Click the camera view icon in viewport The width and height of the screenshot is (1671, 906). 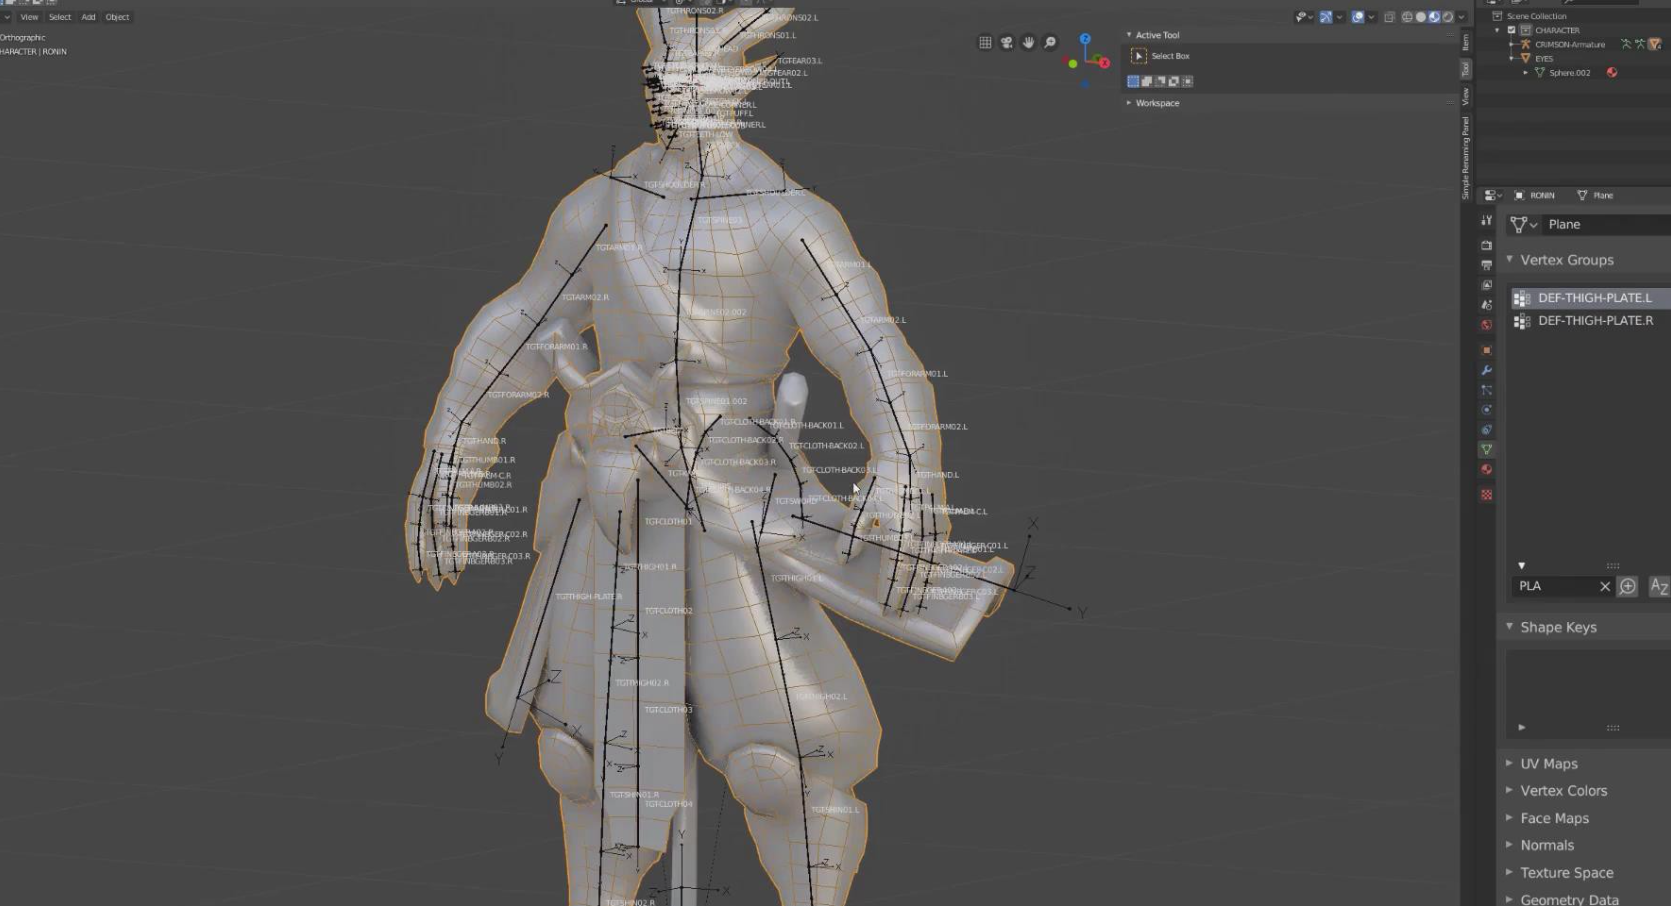pos(1006,43)
